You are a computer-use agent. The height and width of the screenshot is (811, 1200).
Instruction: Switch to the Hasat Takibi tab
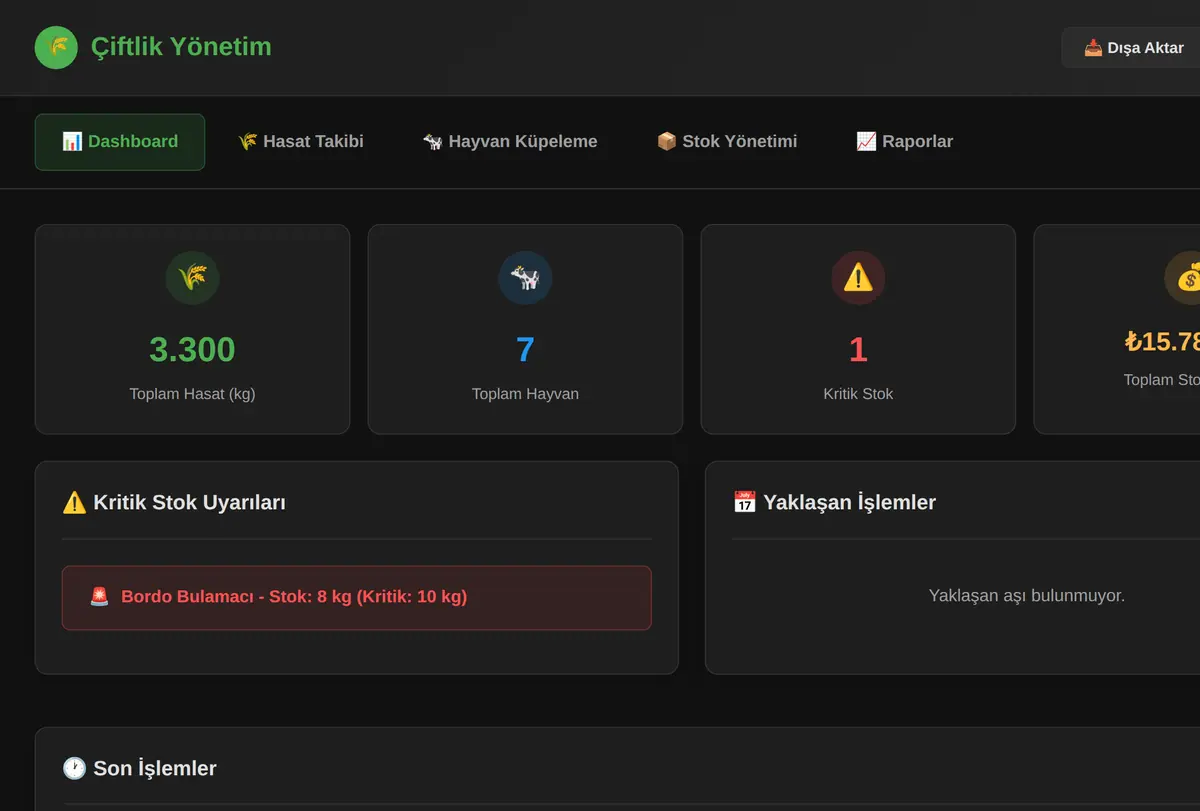click(x=300, y=142)
